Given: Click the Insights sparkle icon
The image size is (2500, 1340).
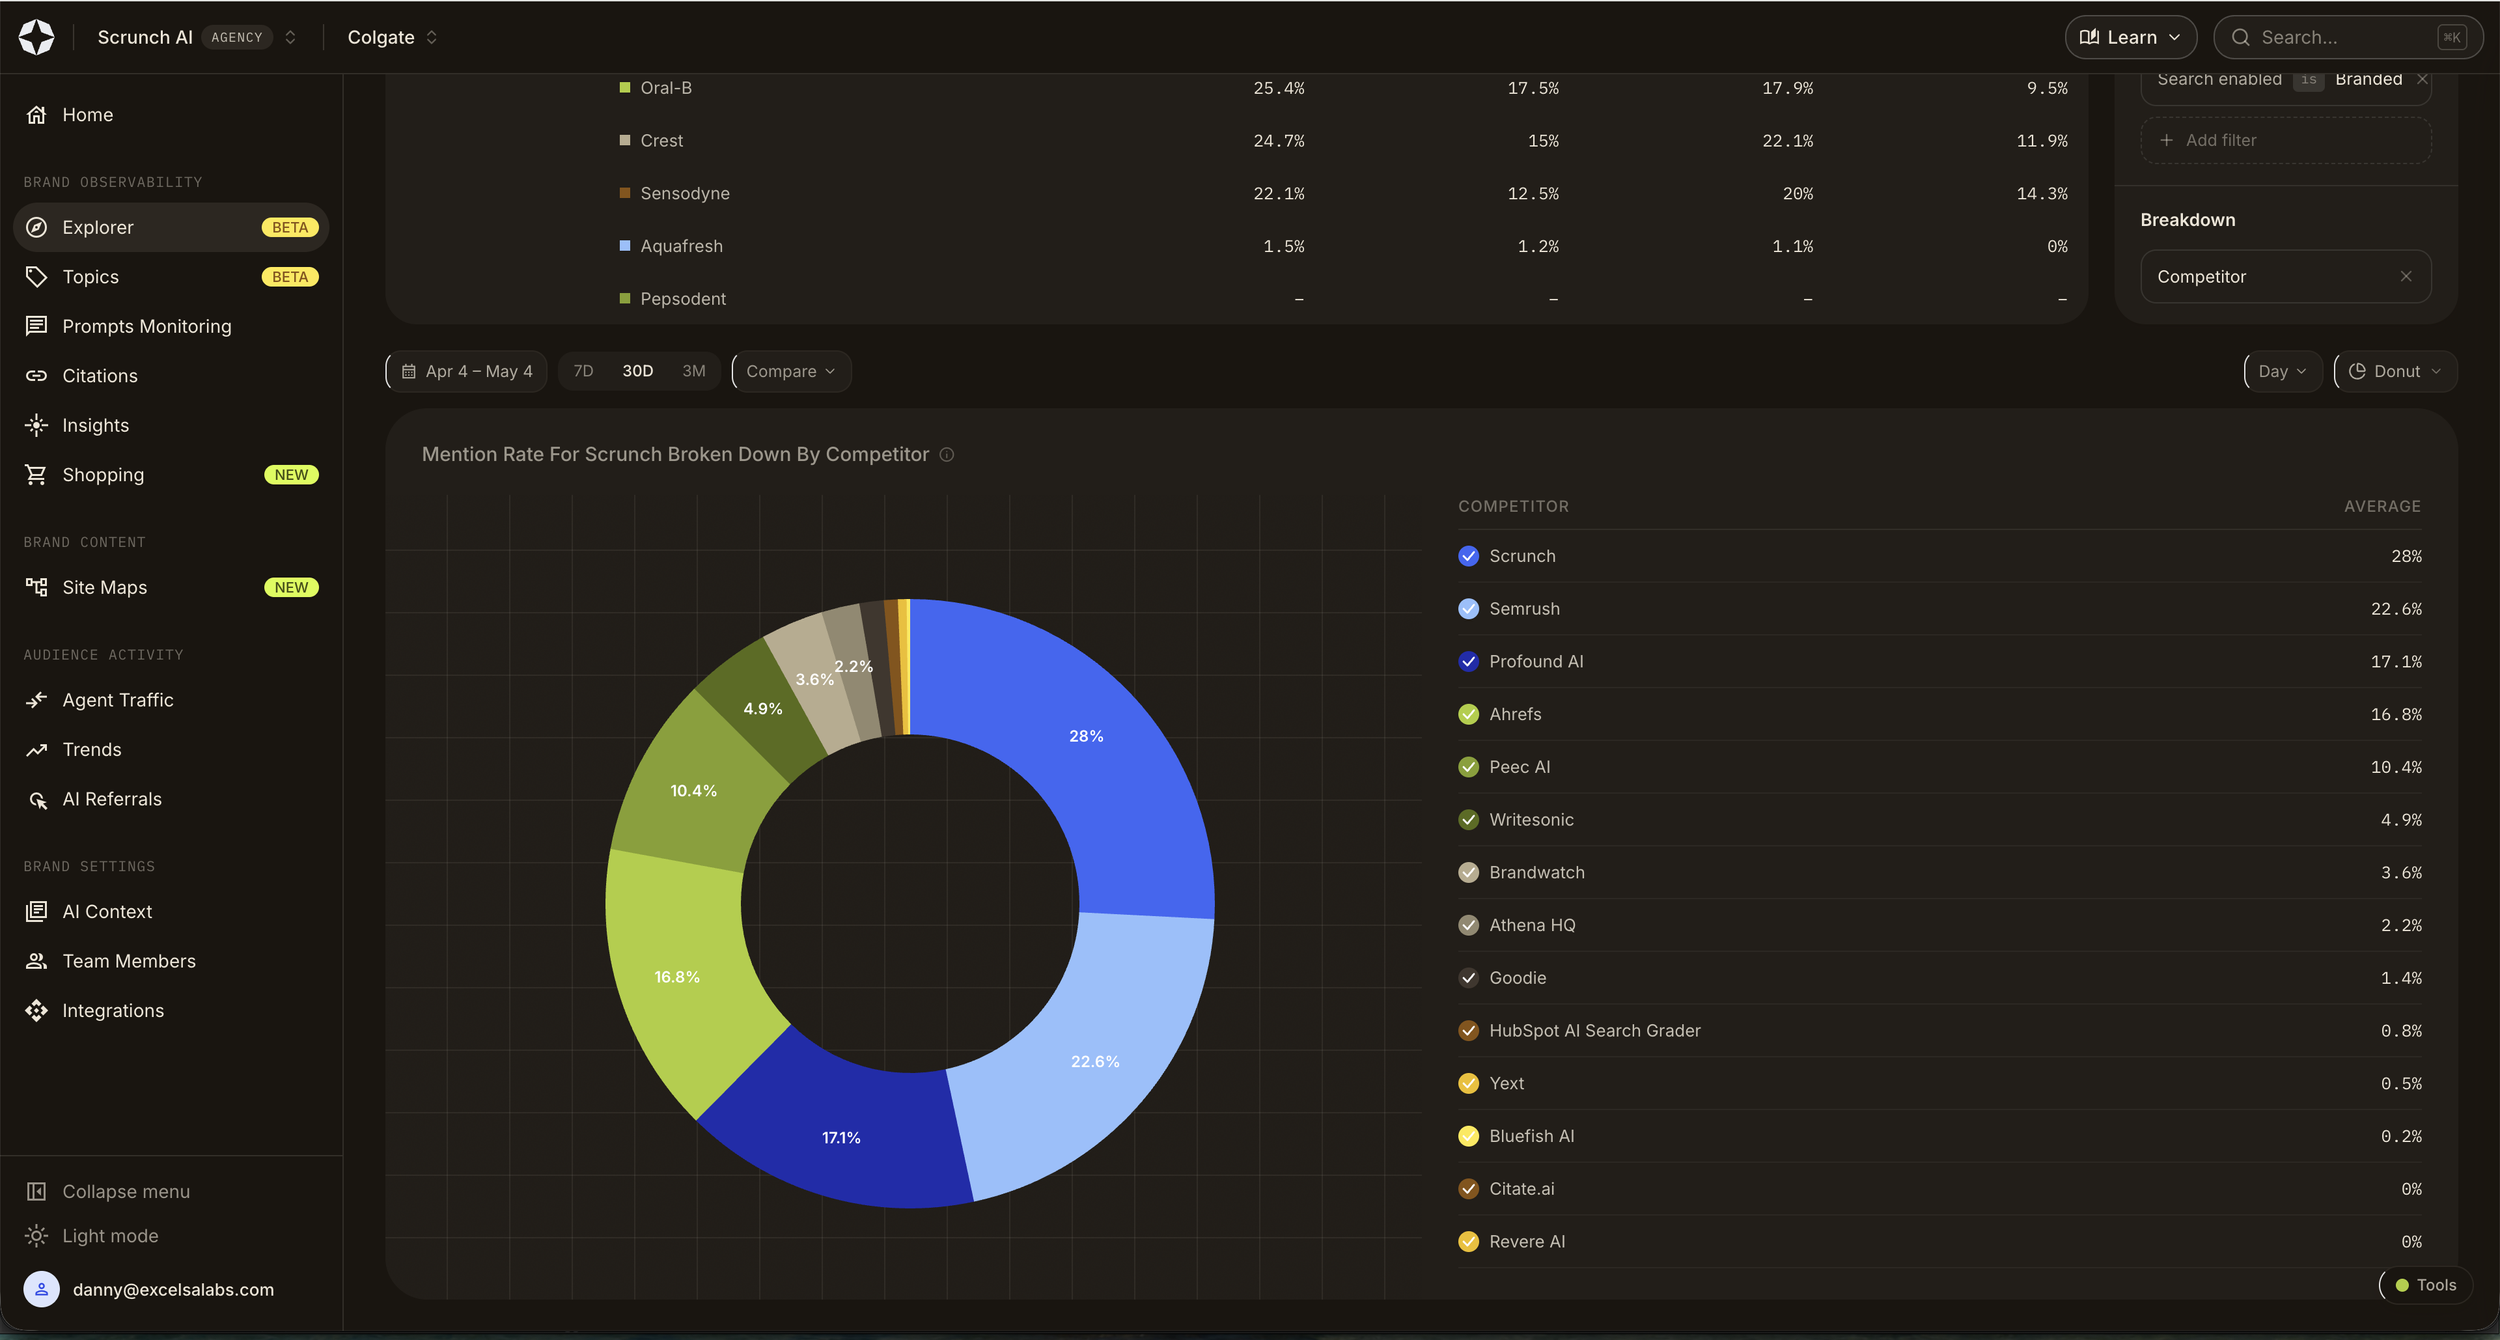Looking at the screenshot, I should (x=37, y=425).
